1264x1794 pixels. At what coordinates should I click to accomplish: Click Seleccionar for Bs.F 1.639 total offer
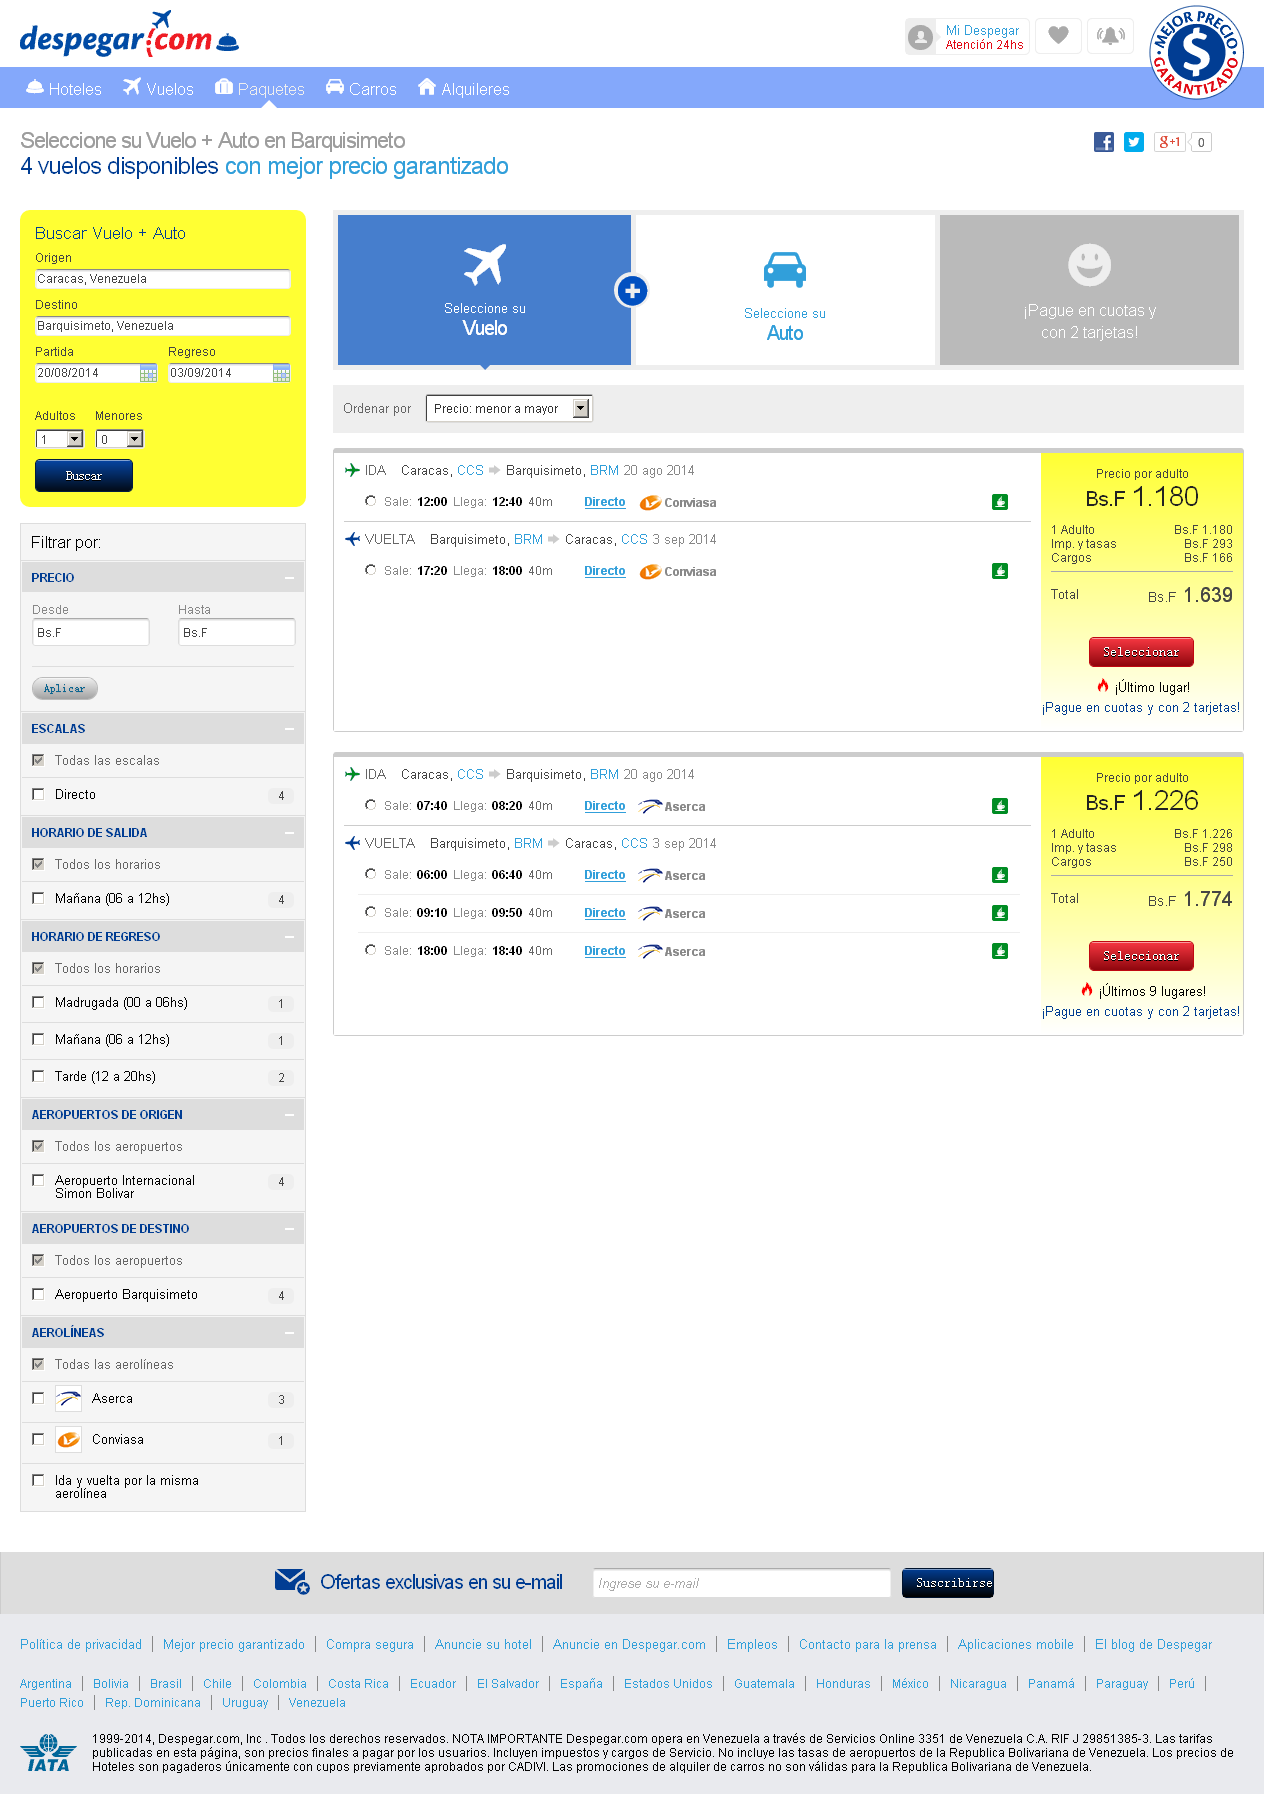tap(1141, 652)
